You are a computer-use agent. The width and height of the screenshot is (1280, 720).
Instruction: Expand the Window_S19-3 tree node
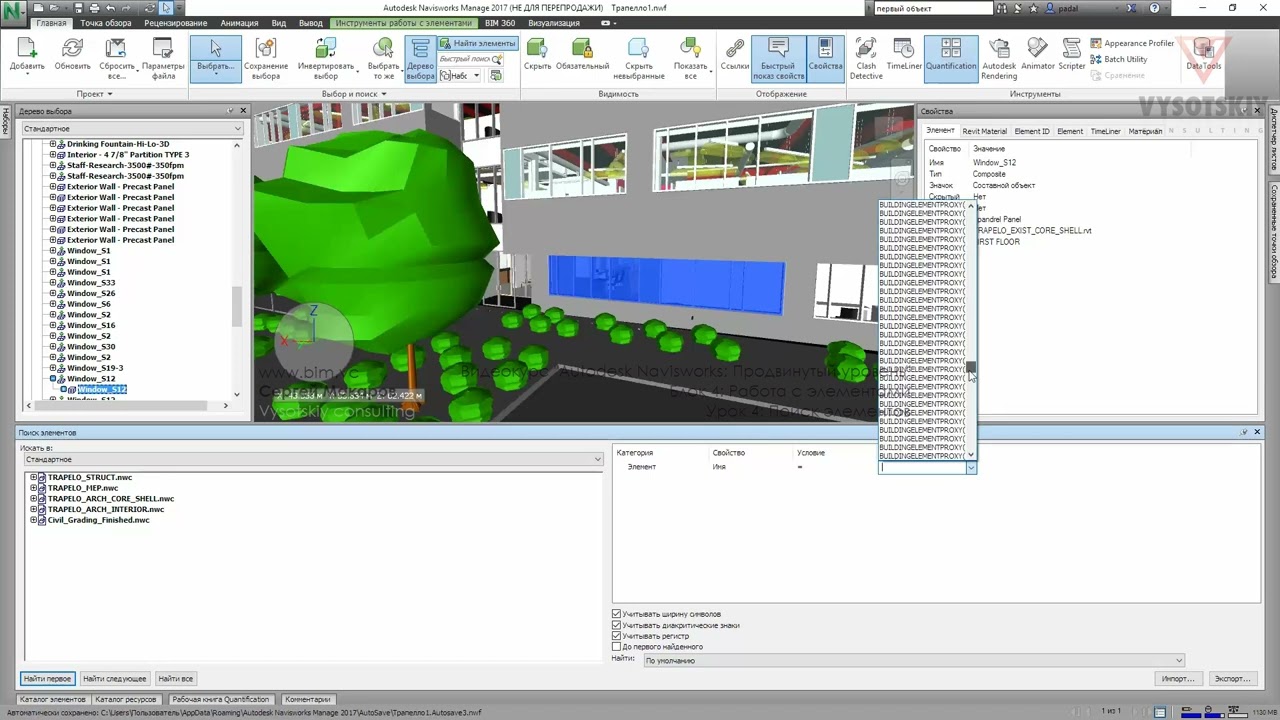(x=53, y=368)
